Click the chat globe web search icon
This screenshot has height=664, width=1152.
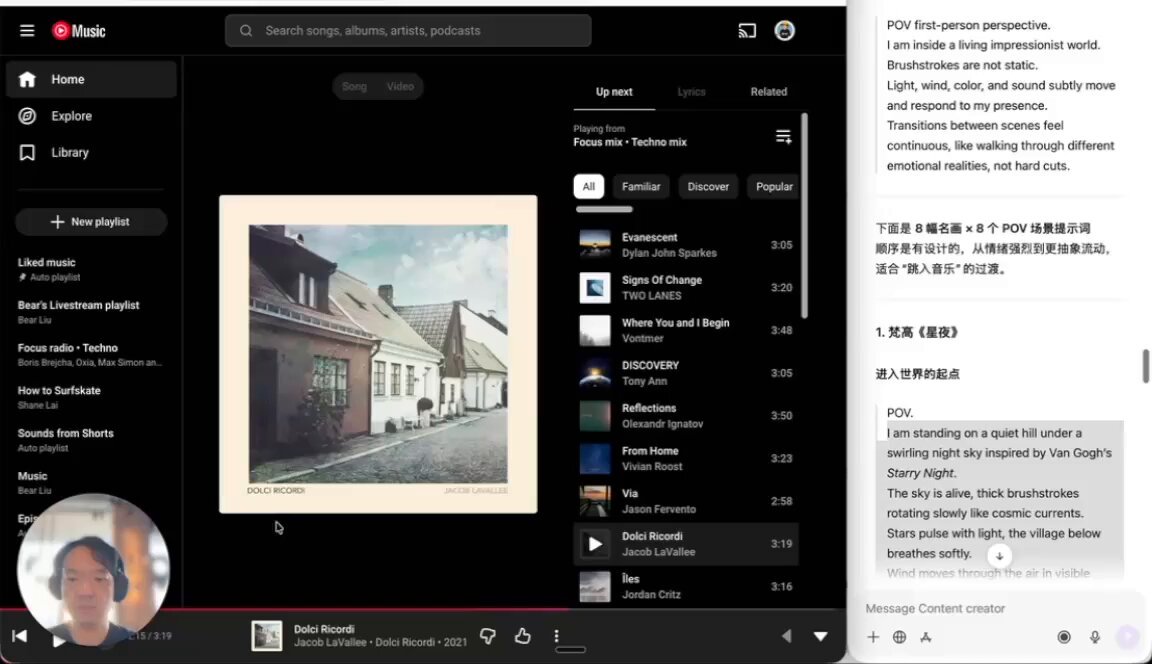(x=899, y=637)
